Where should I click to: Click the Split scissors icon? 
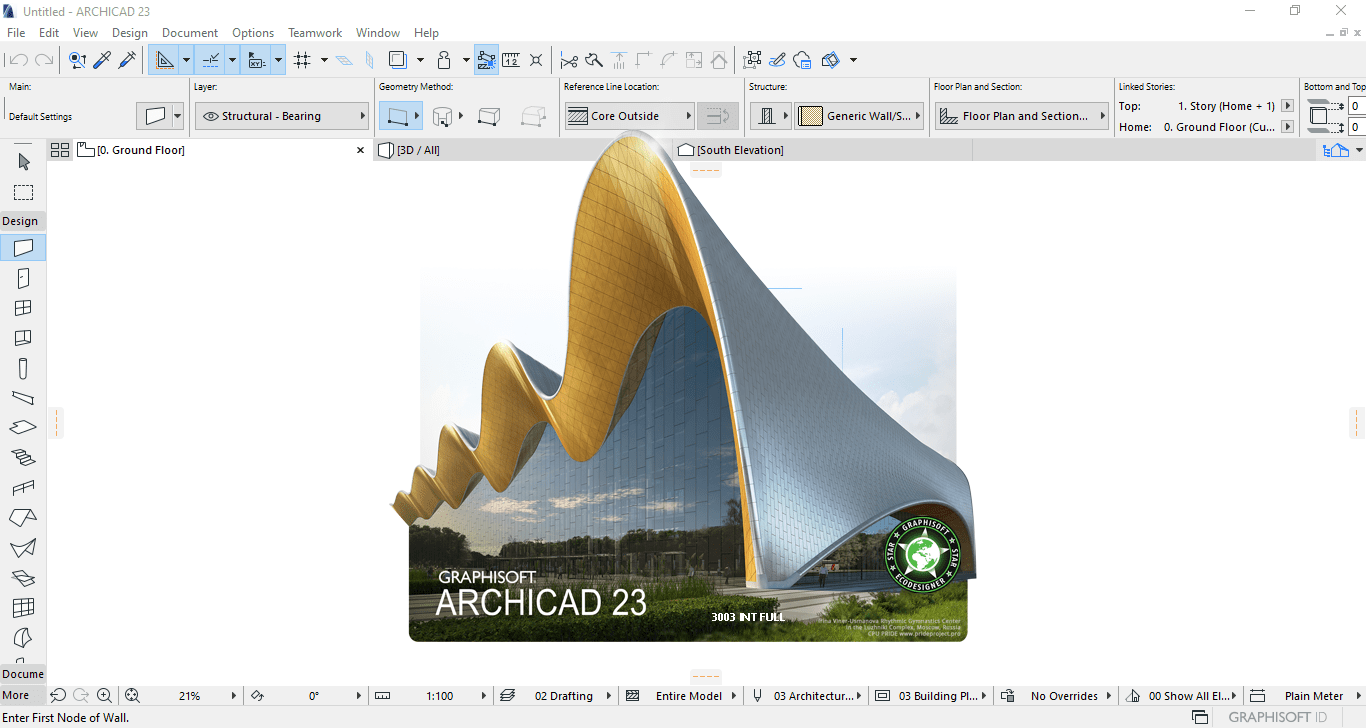coord(569,60)
